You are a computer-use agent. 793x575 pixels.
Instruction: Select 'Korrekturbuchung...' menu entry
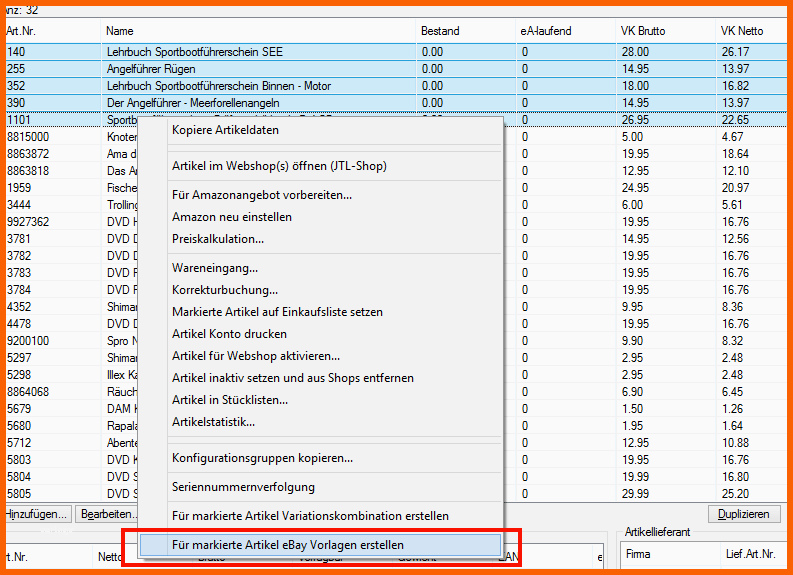pyautogui.click(x=320, y=290)
